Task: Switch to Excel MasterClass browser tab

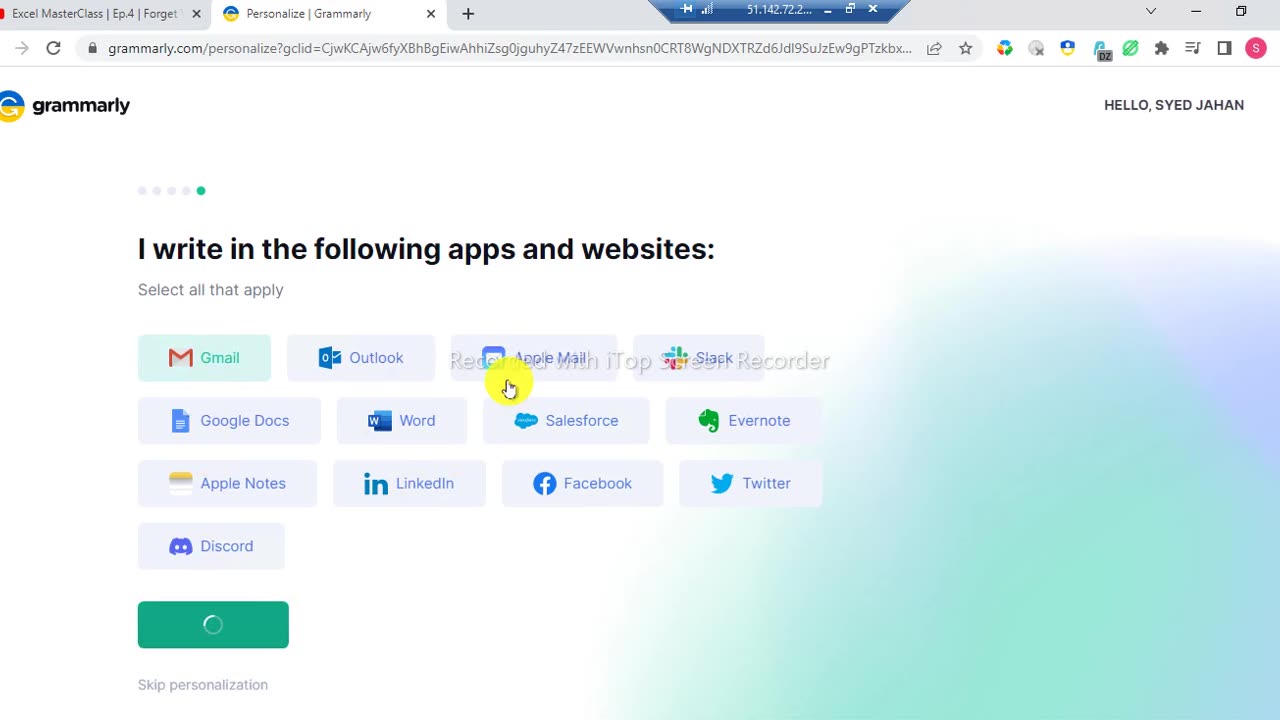Action: click(x=95, y=14)
